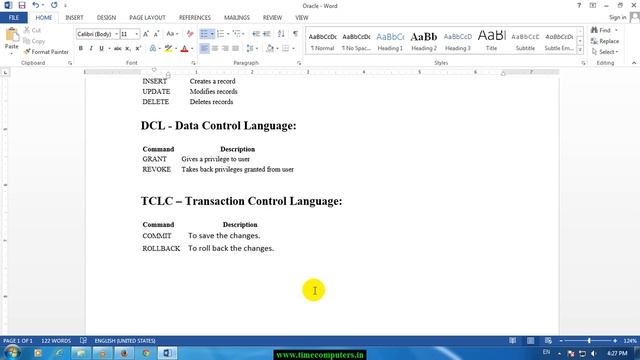Click the Text Effects glowing A icon
This screenshot has width=640, height=360.
pos(153,49)
